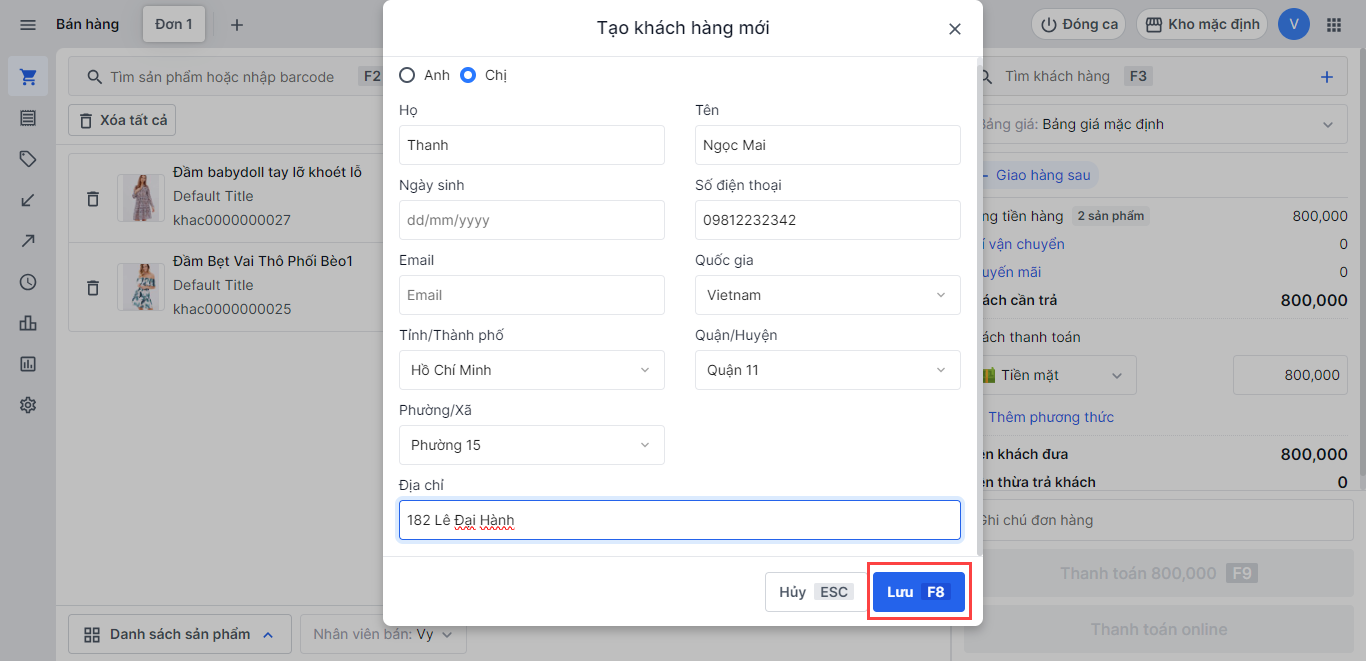Add new customer with plus icon

[1327, 77]
